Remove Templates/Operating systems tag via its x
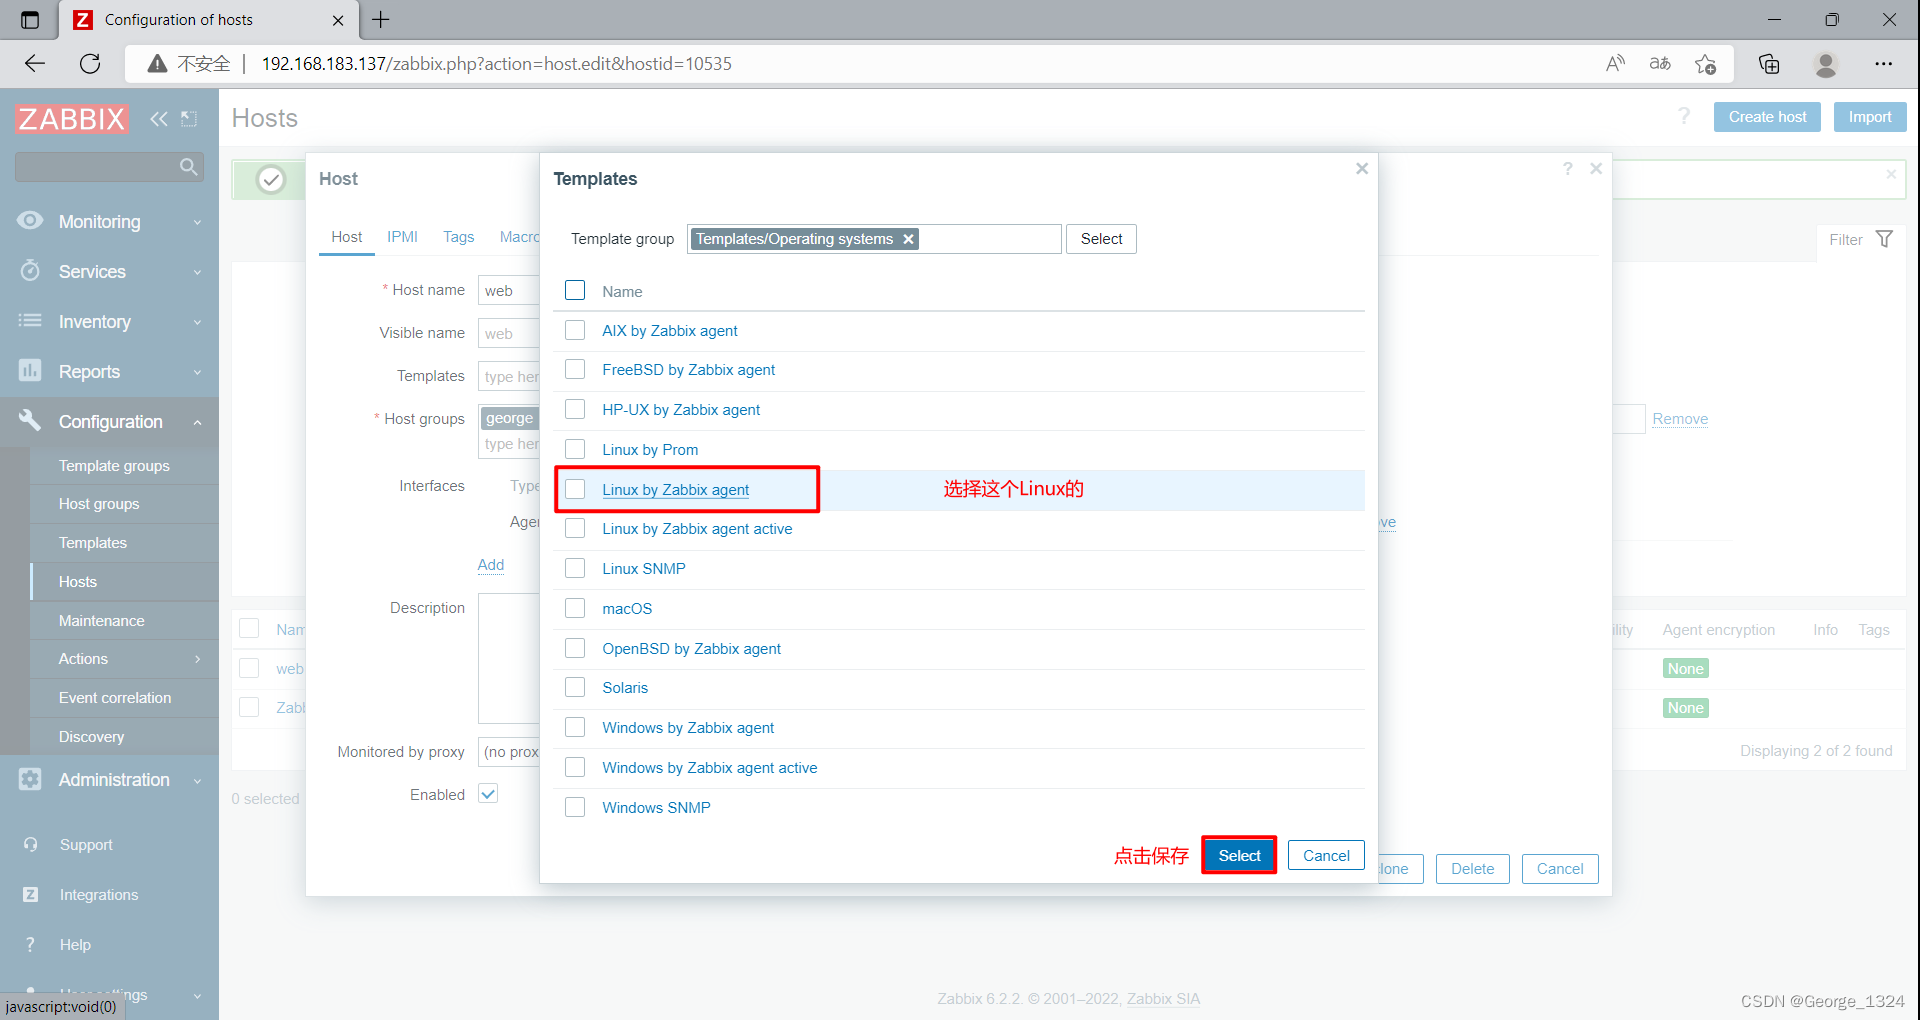The height and width of the screenshot is (1020, 1920). 908,239
